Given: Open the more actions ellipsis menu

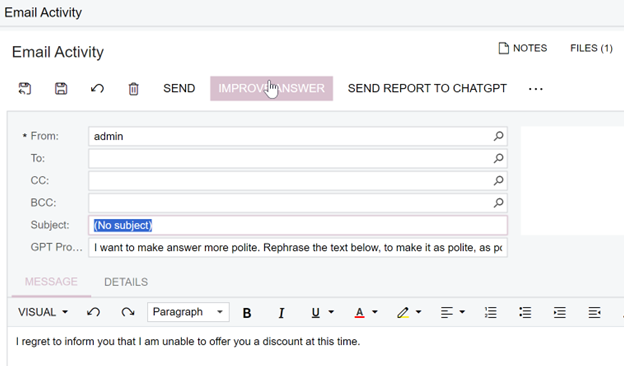Looking at the screenshot, I should [x=536, y=89].
